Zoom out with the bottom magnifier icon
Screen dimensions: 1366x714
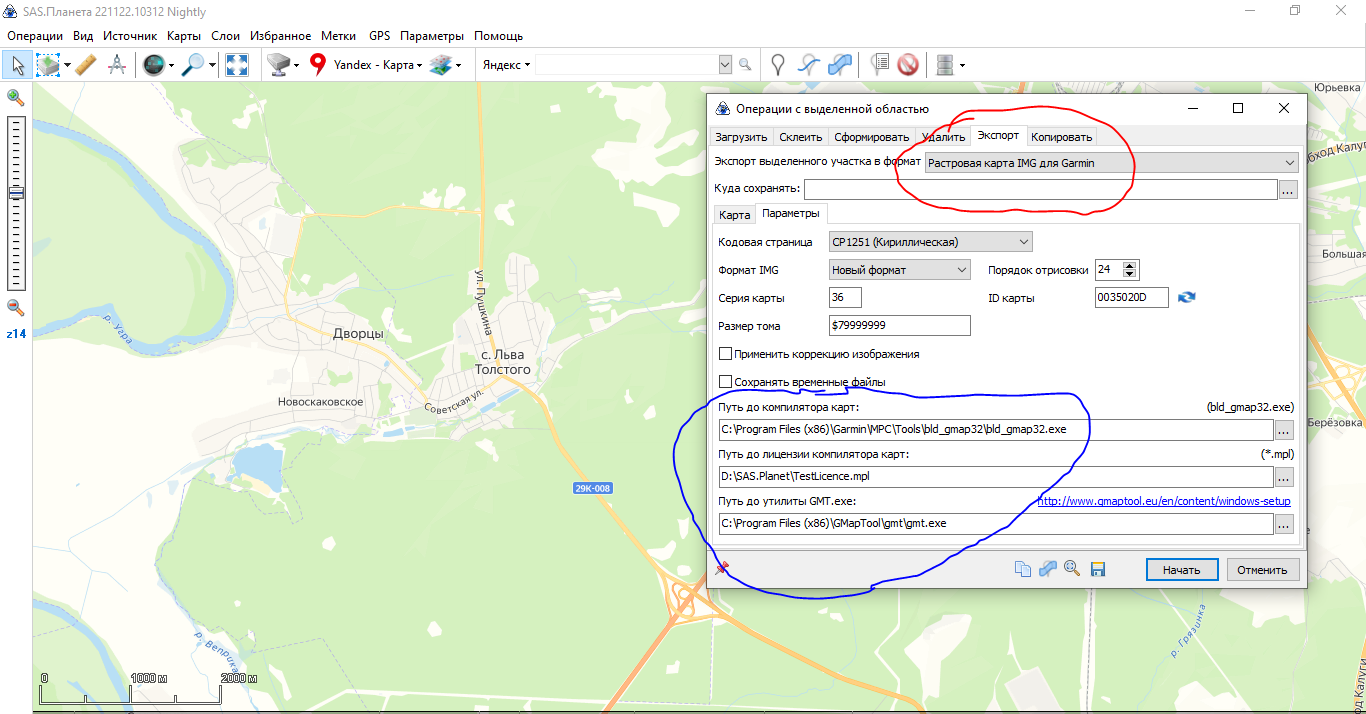click(x=15, y=307)
